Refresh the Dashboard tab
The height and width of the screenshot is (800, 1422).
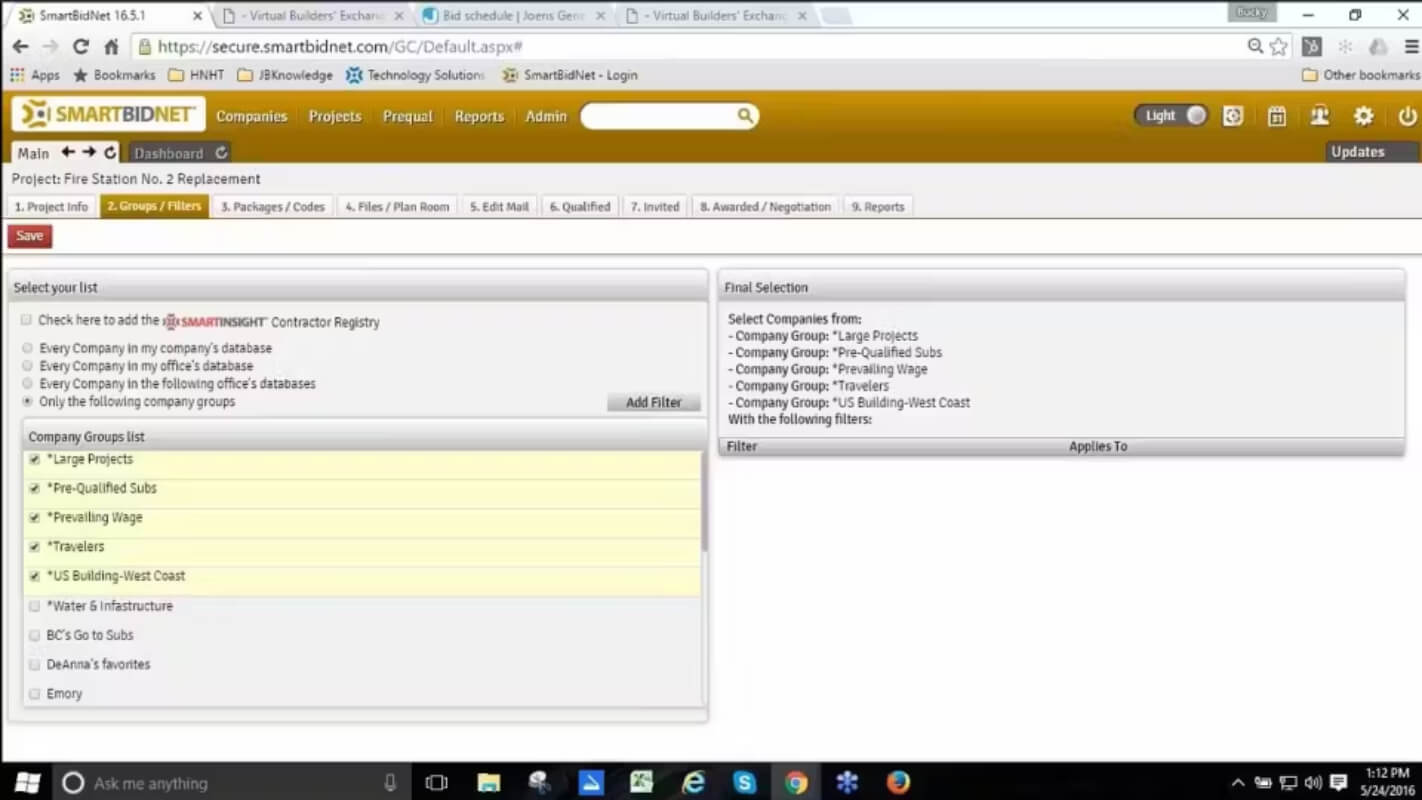pos(221,153)
